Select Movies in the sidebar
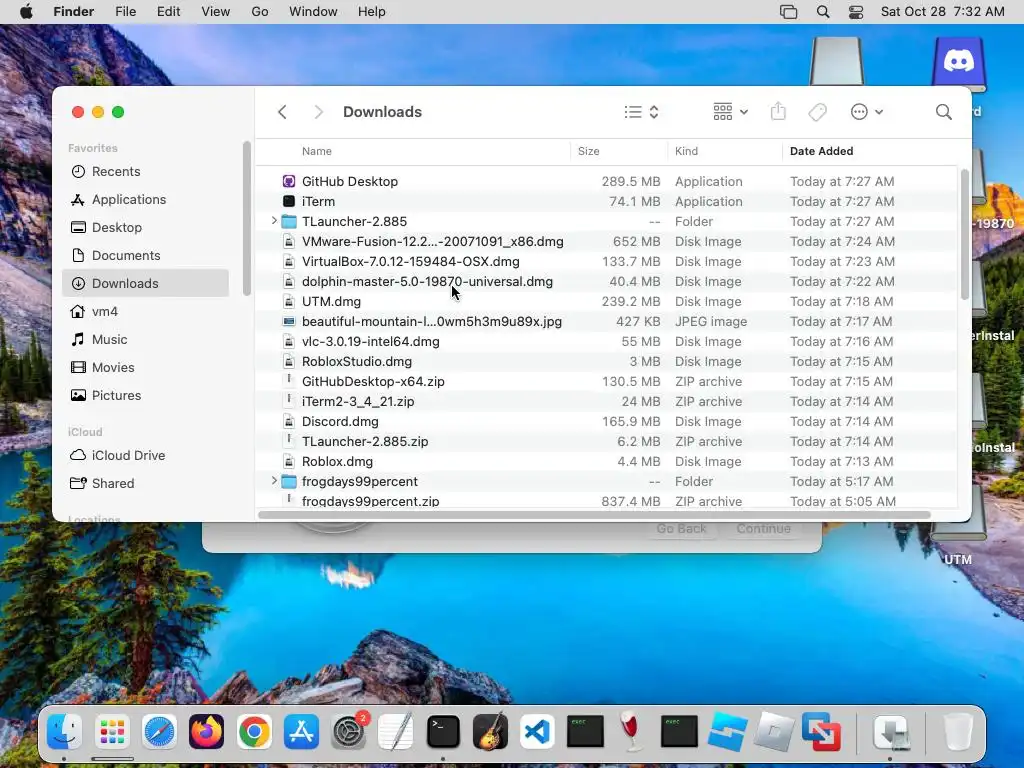Viewport: 1024px width, 768px height. [x=145, y=368]
